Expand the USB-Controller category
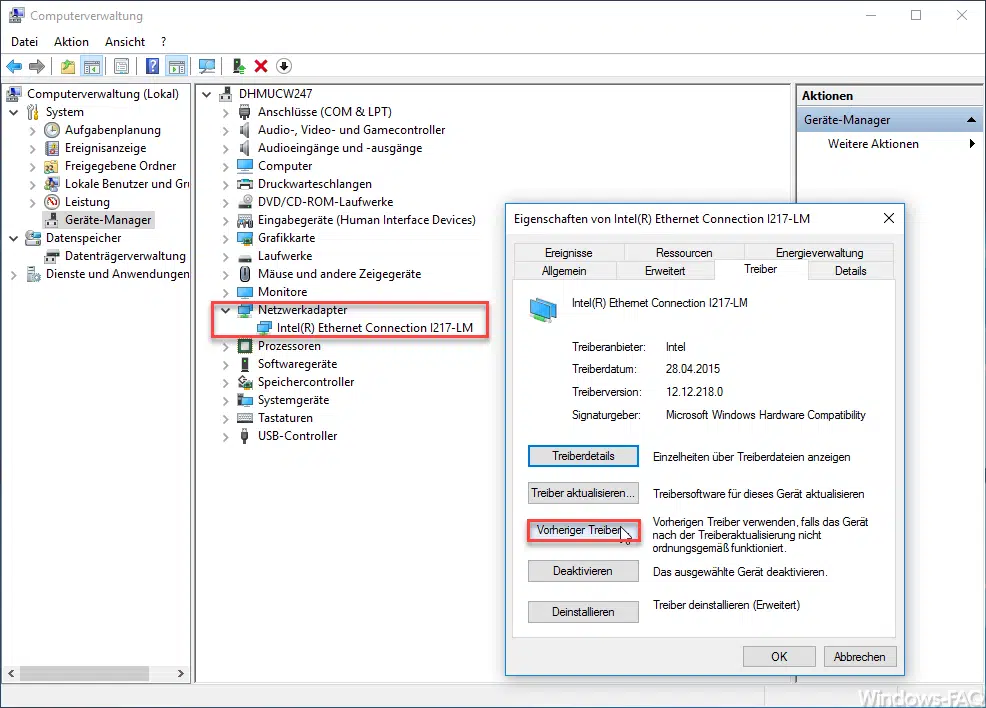This screenshot has width=986, height=708. pos(226,436)
